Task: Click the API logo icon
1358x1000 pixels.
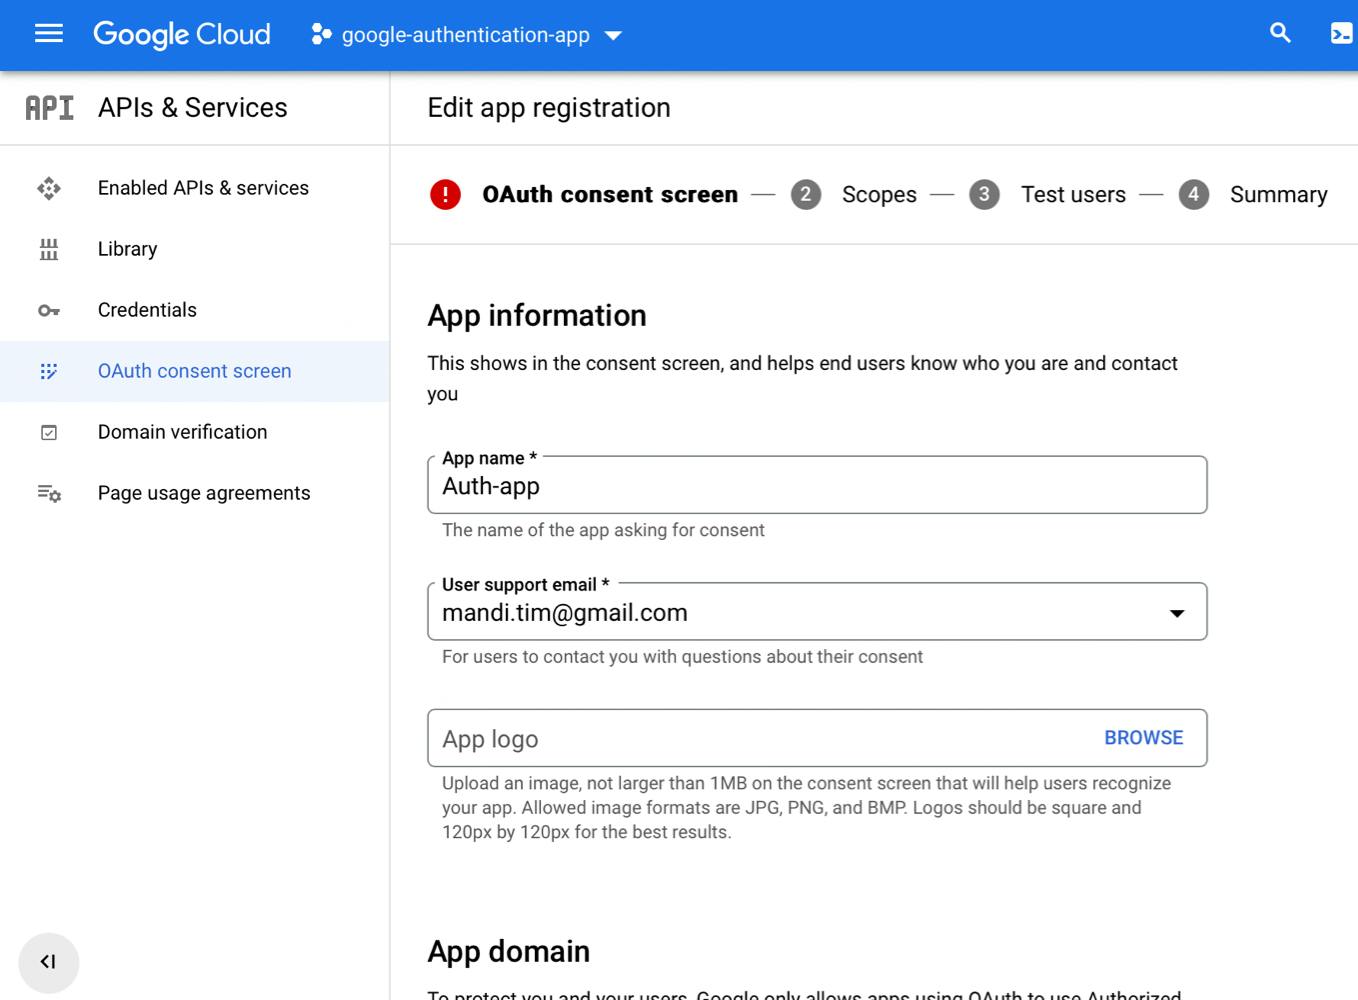Action: (49, 108)
